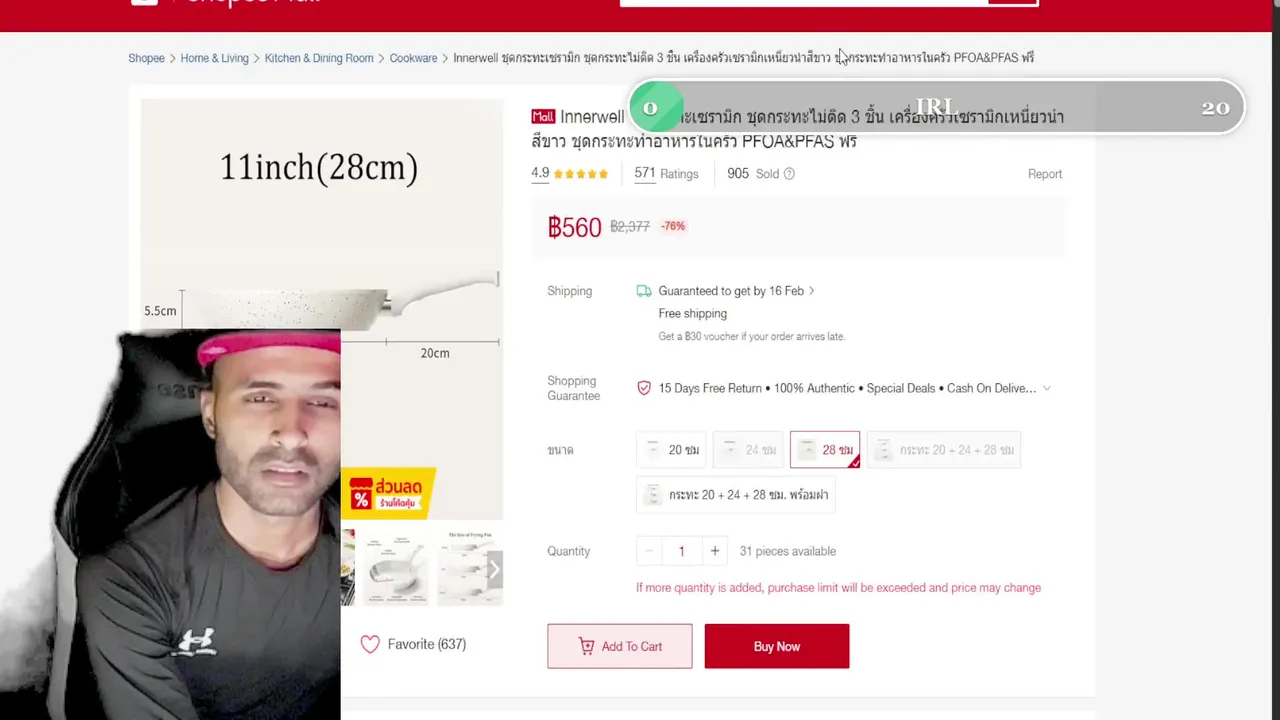
Task: Click the 0 to 20 progress slider bar
Action: pos(937,107)
